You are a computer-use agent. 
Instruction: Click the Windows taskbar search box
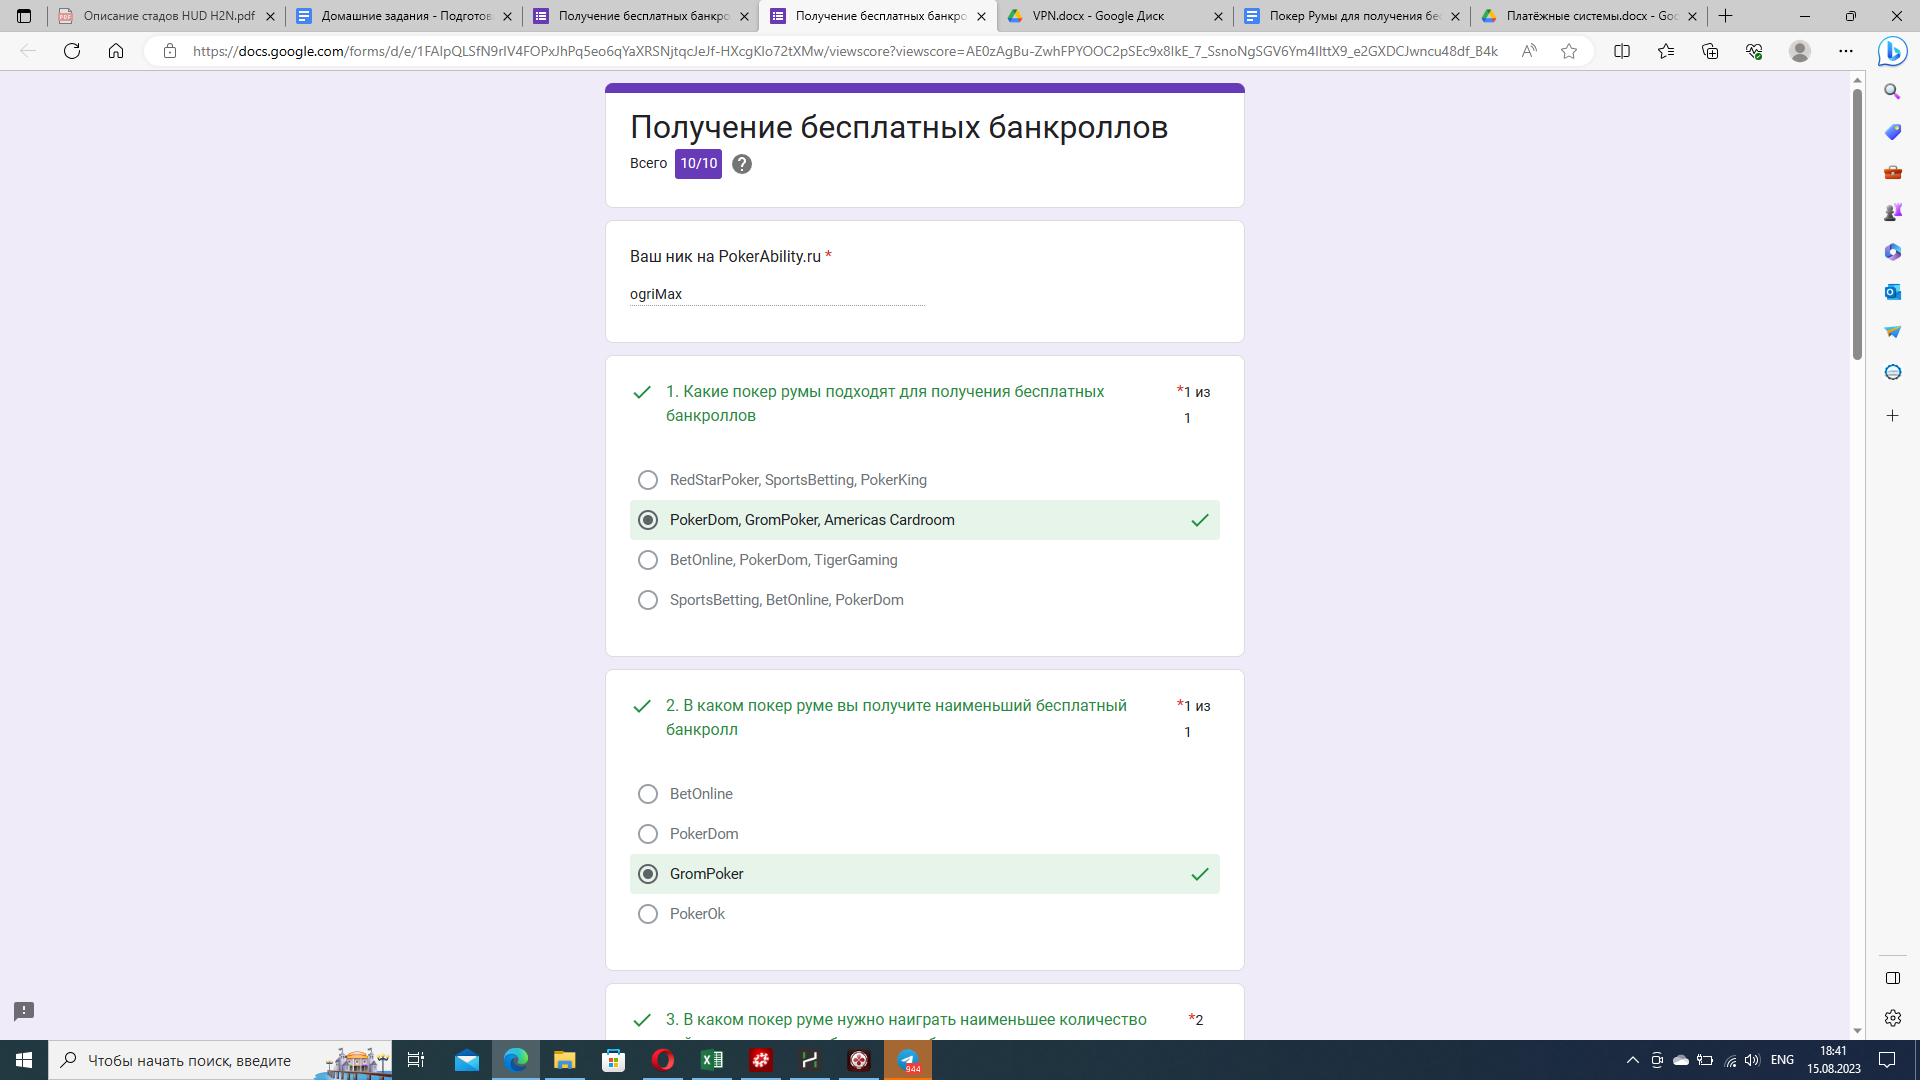coord(220,1060)
